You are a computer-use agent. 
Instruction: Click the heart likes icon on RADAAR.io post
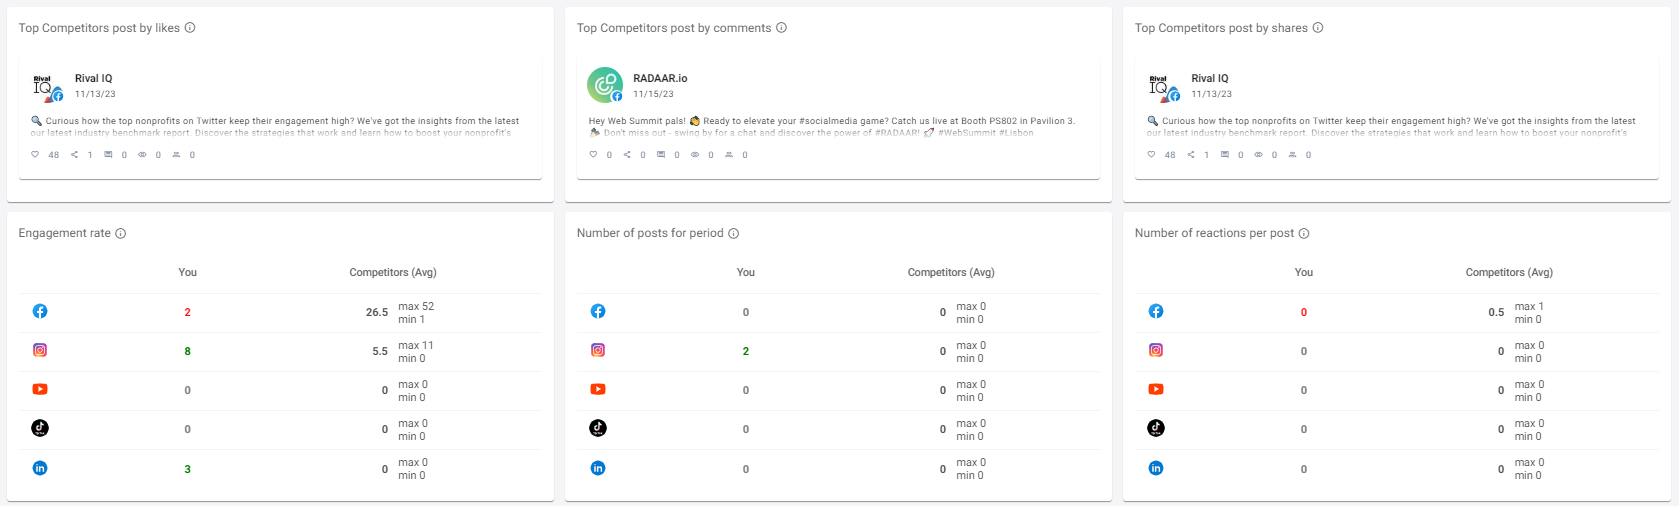(x=593, y=154)
